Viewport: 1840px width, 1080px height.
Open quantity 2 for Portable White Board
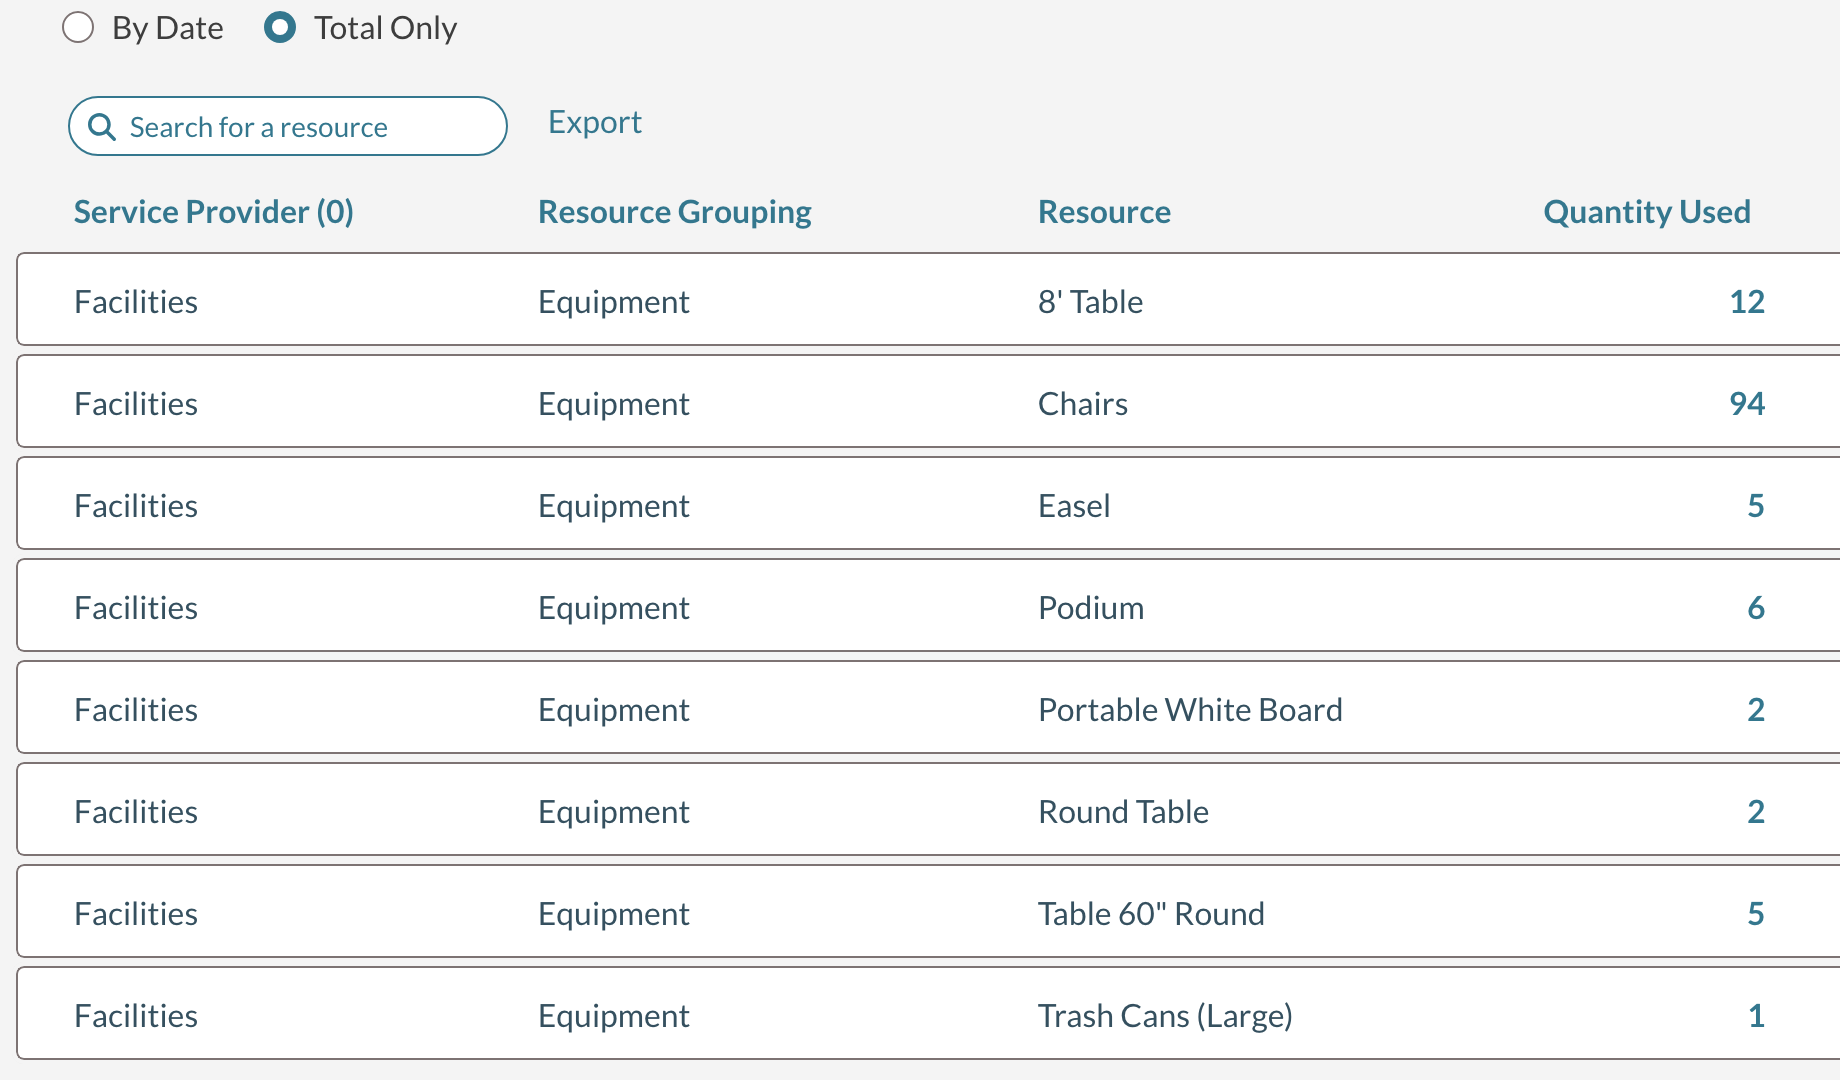coord(1756,709)
